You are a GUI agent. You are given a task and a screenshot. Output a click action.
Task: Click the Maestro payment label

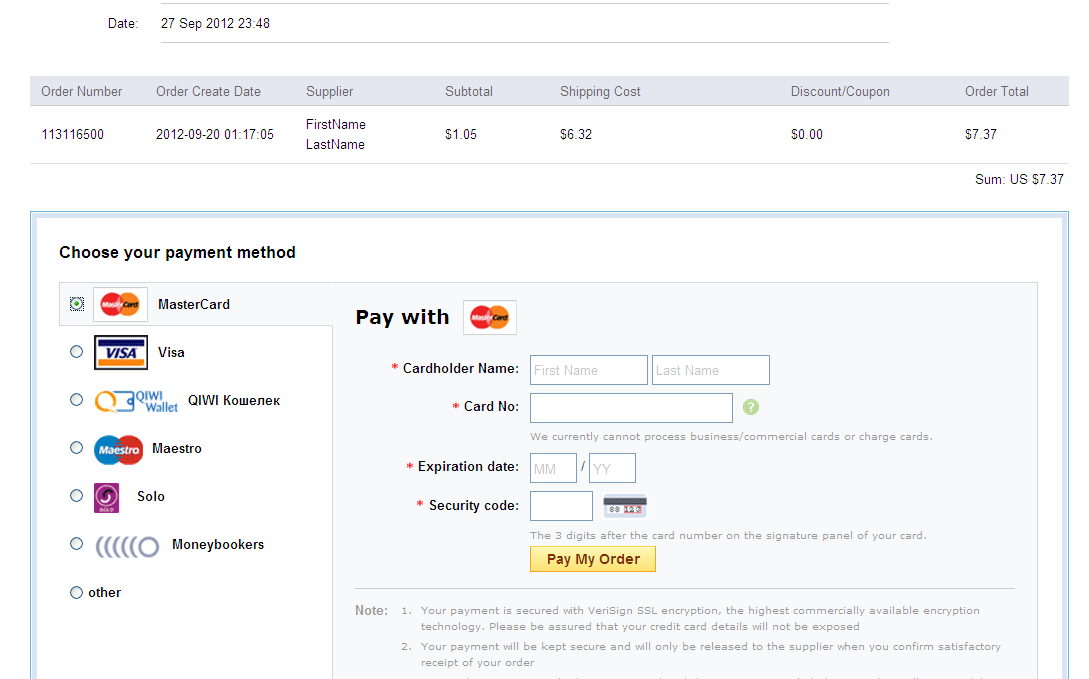(x=177, y=449)
